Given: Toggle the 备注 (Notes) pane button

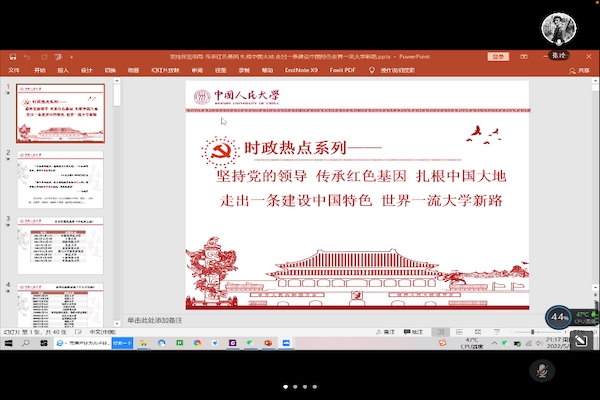Looking at the screenshot, I should 385,332.
